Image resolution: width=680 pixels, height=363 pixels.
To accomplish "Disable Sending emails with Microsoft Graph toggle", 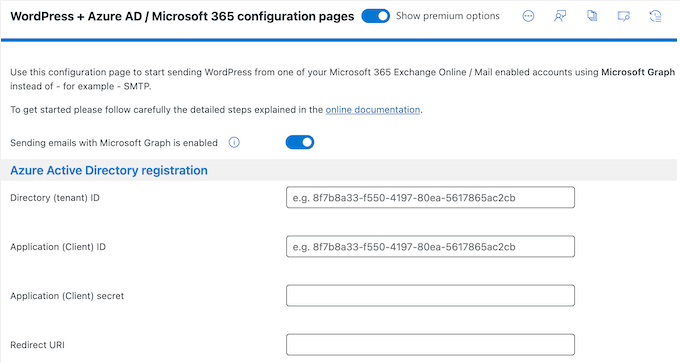I will [x=300, y=142].
